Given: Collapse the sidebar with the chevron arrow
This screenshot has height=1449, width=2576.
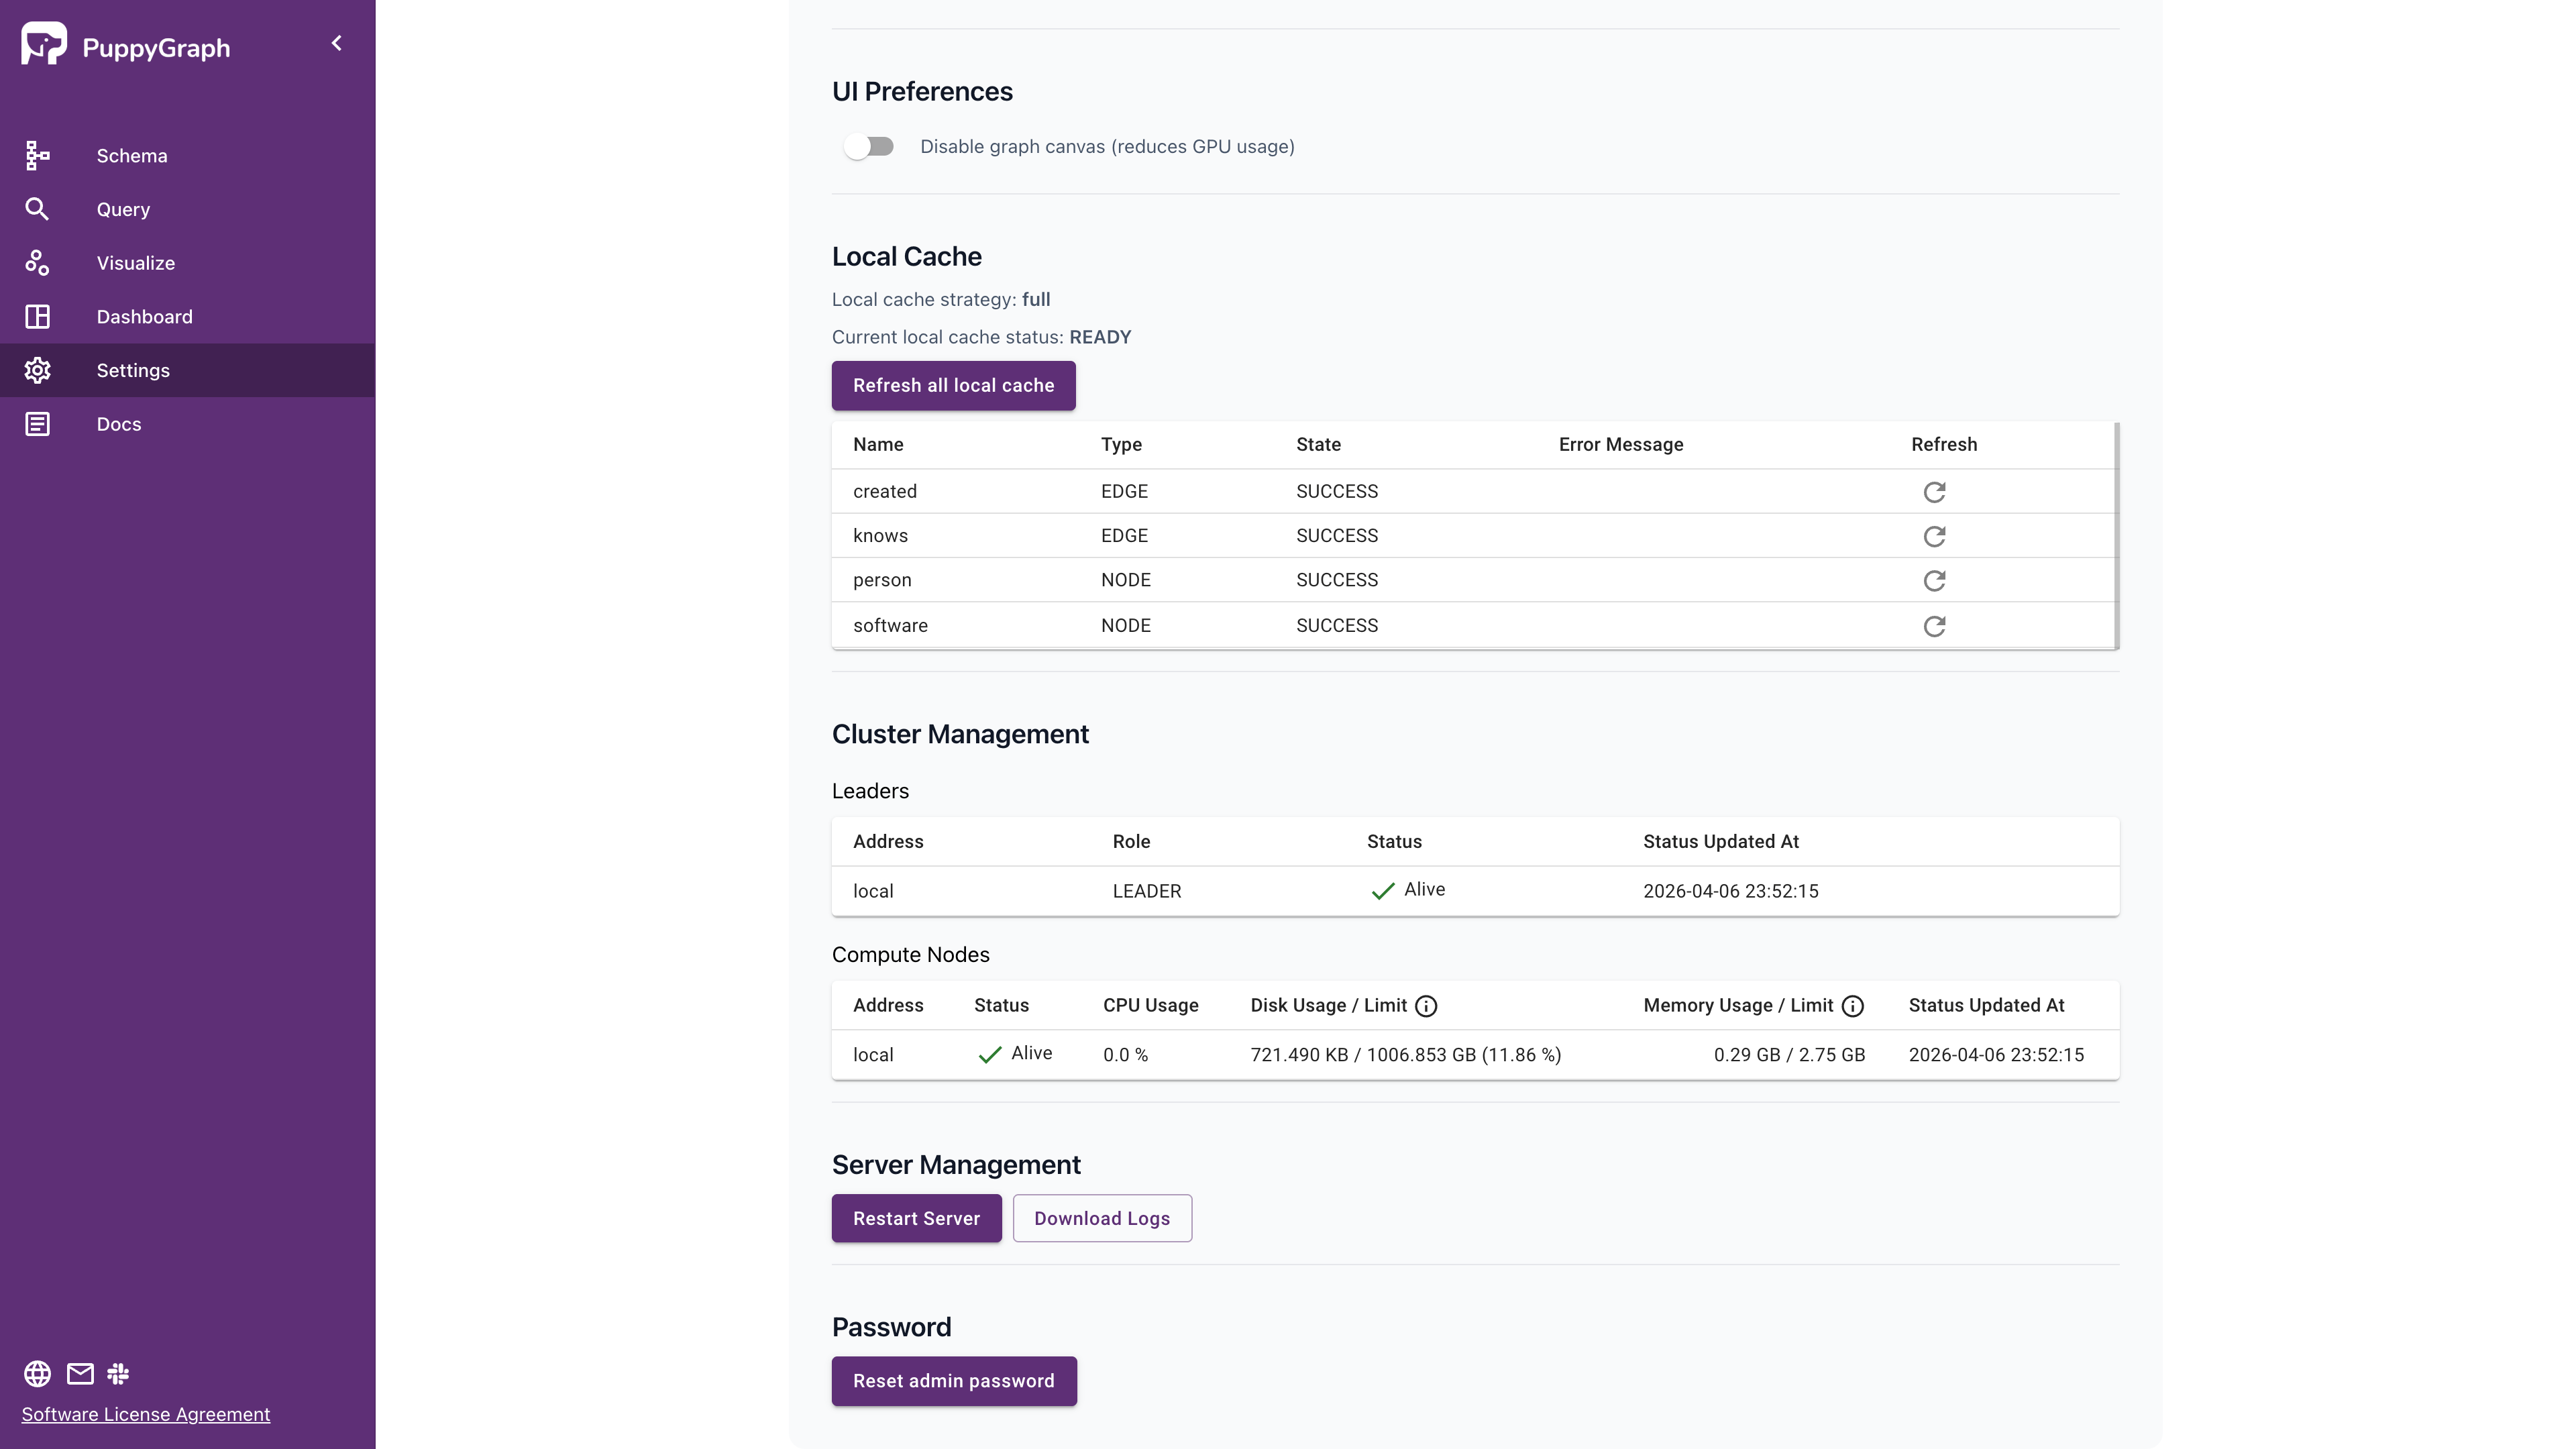Looking at the screenshot, I should click(x=337, y=43).
